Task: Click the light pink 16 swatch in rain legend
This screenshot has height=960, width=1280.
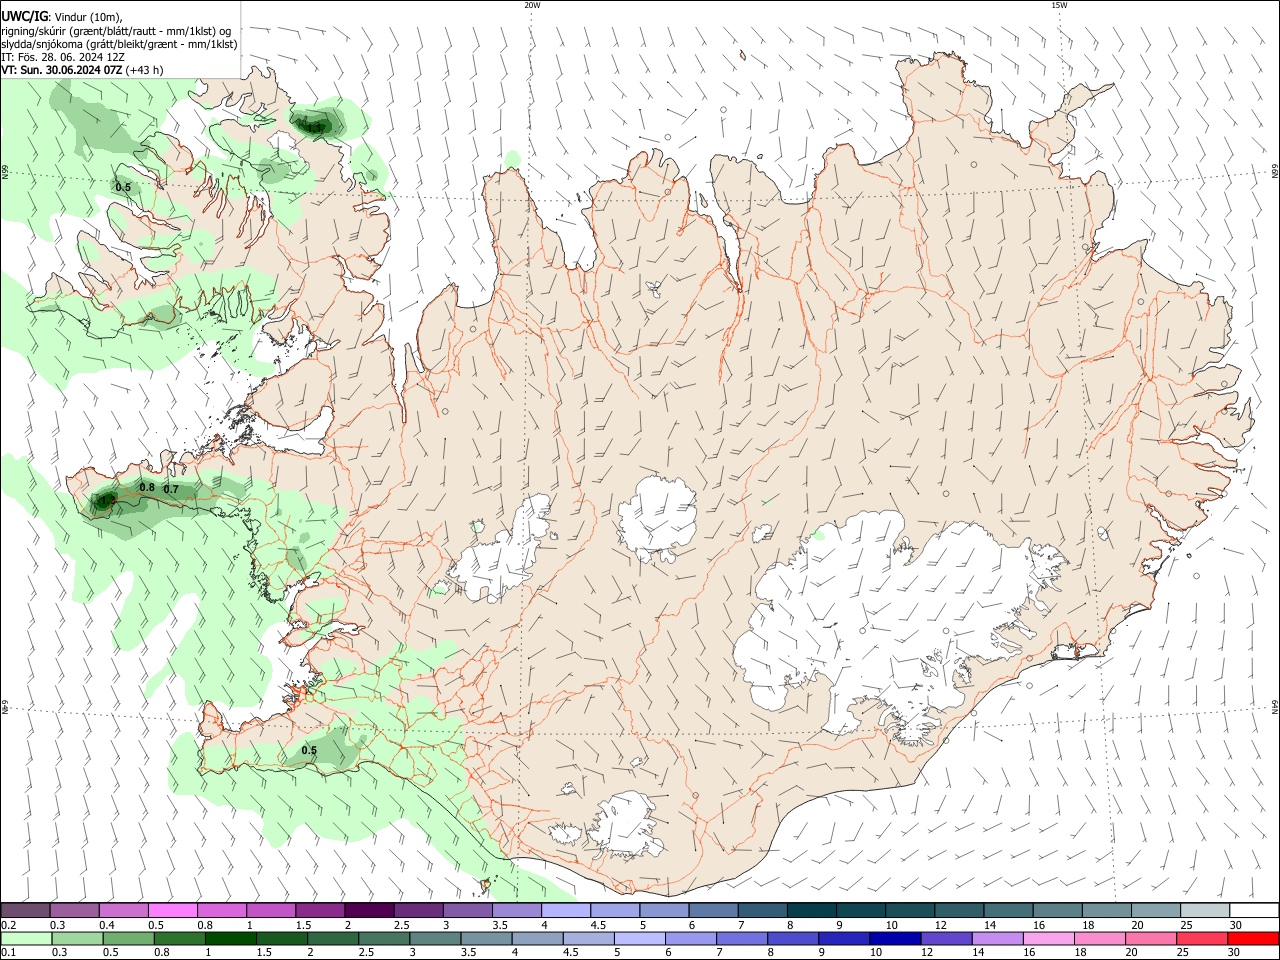Action: [1048, 939]
